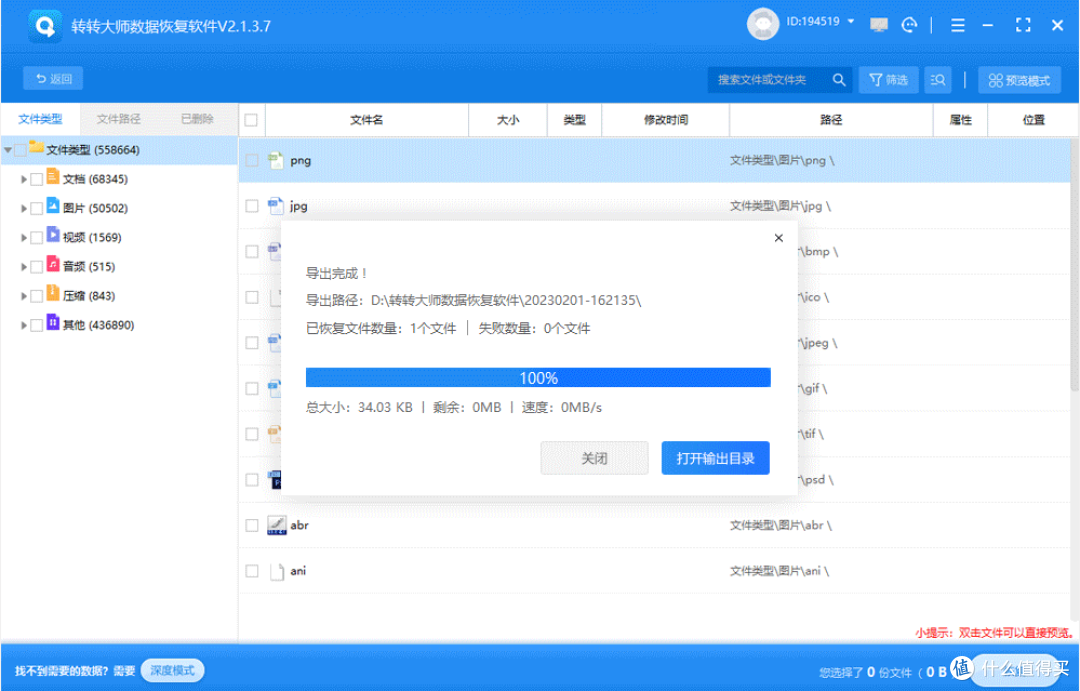Click the monitor screen icon in title bar
Viewport: 1080px width, 691px height.
(x=878, y=25)
